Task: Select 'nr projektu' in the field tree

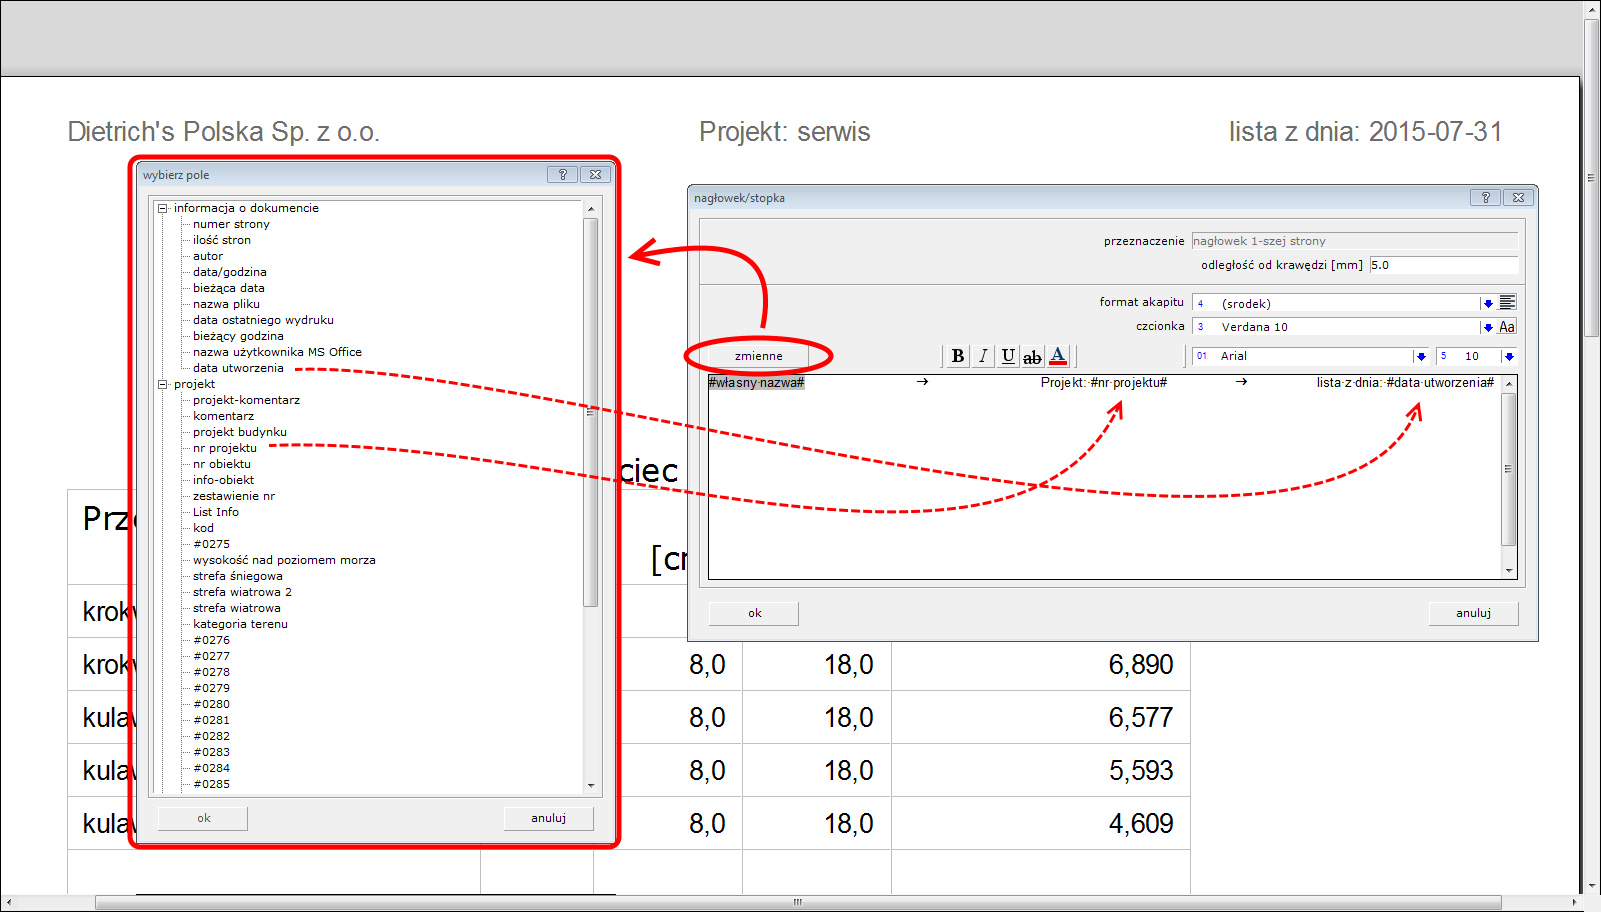Action: pyautogui.click(x=225, y=448)
